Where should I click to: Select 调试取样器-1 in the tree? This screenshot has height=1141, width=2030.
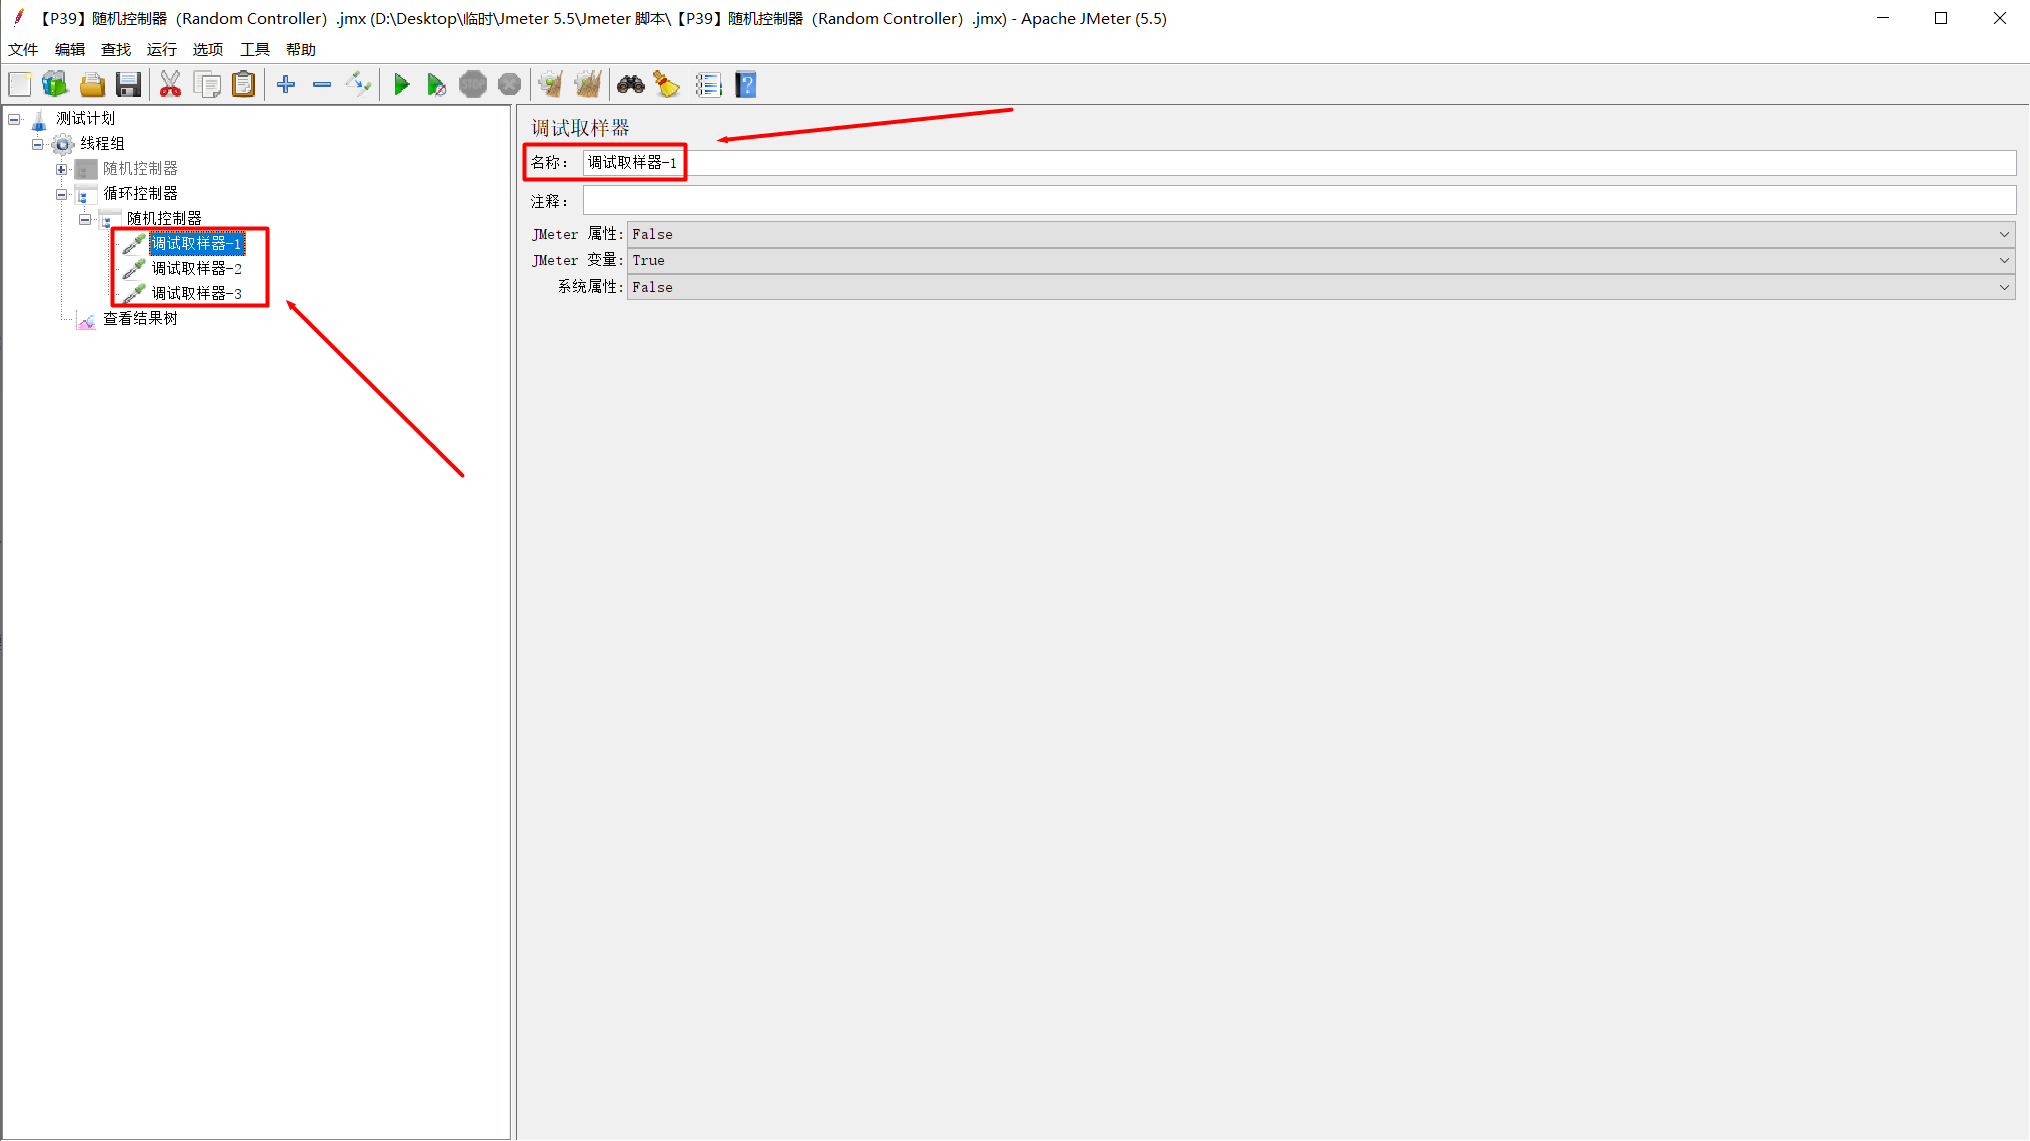tap(197, 244)
